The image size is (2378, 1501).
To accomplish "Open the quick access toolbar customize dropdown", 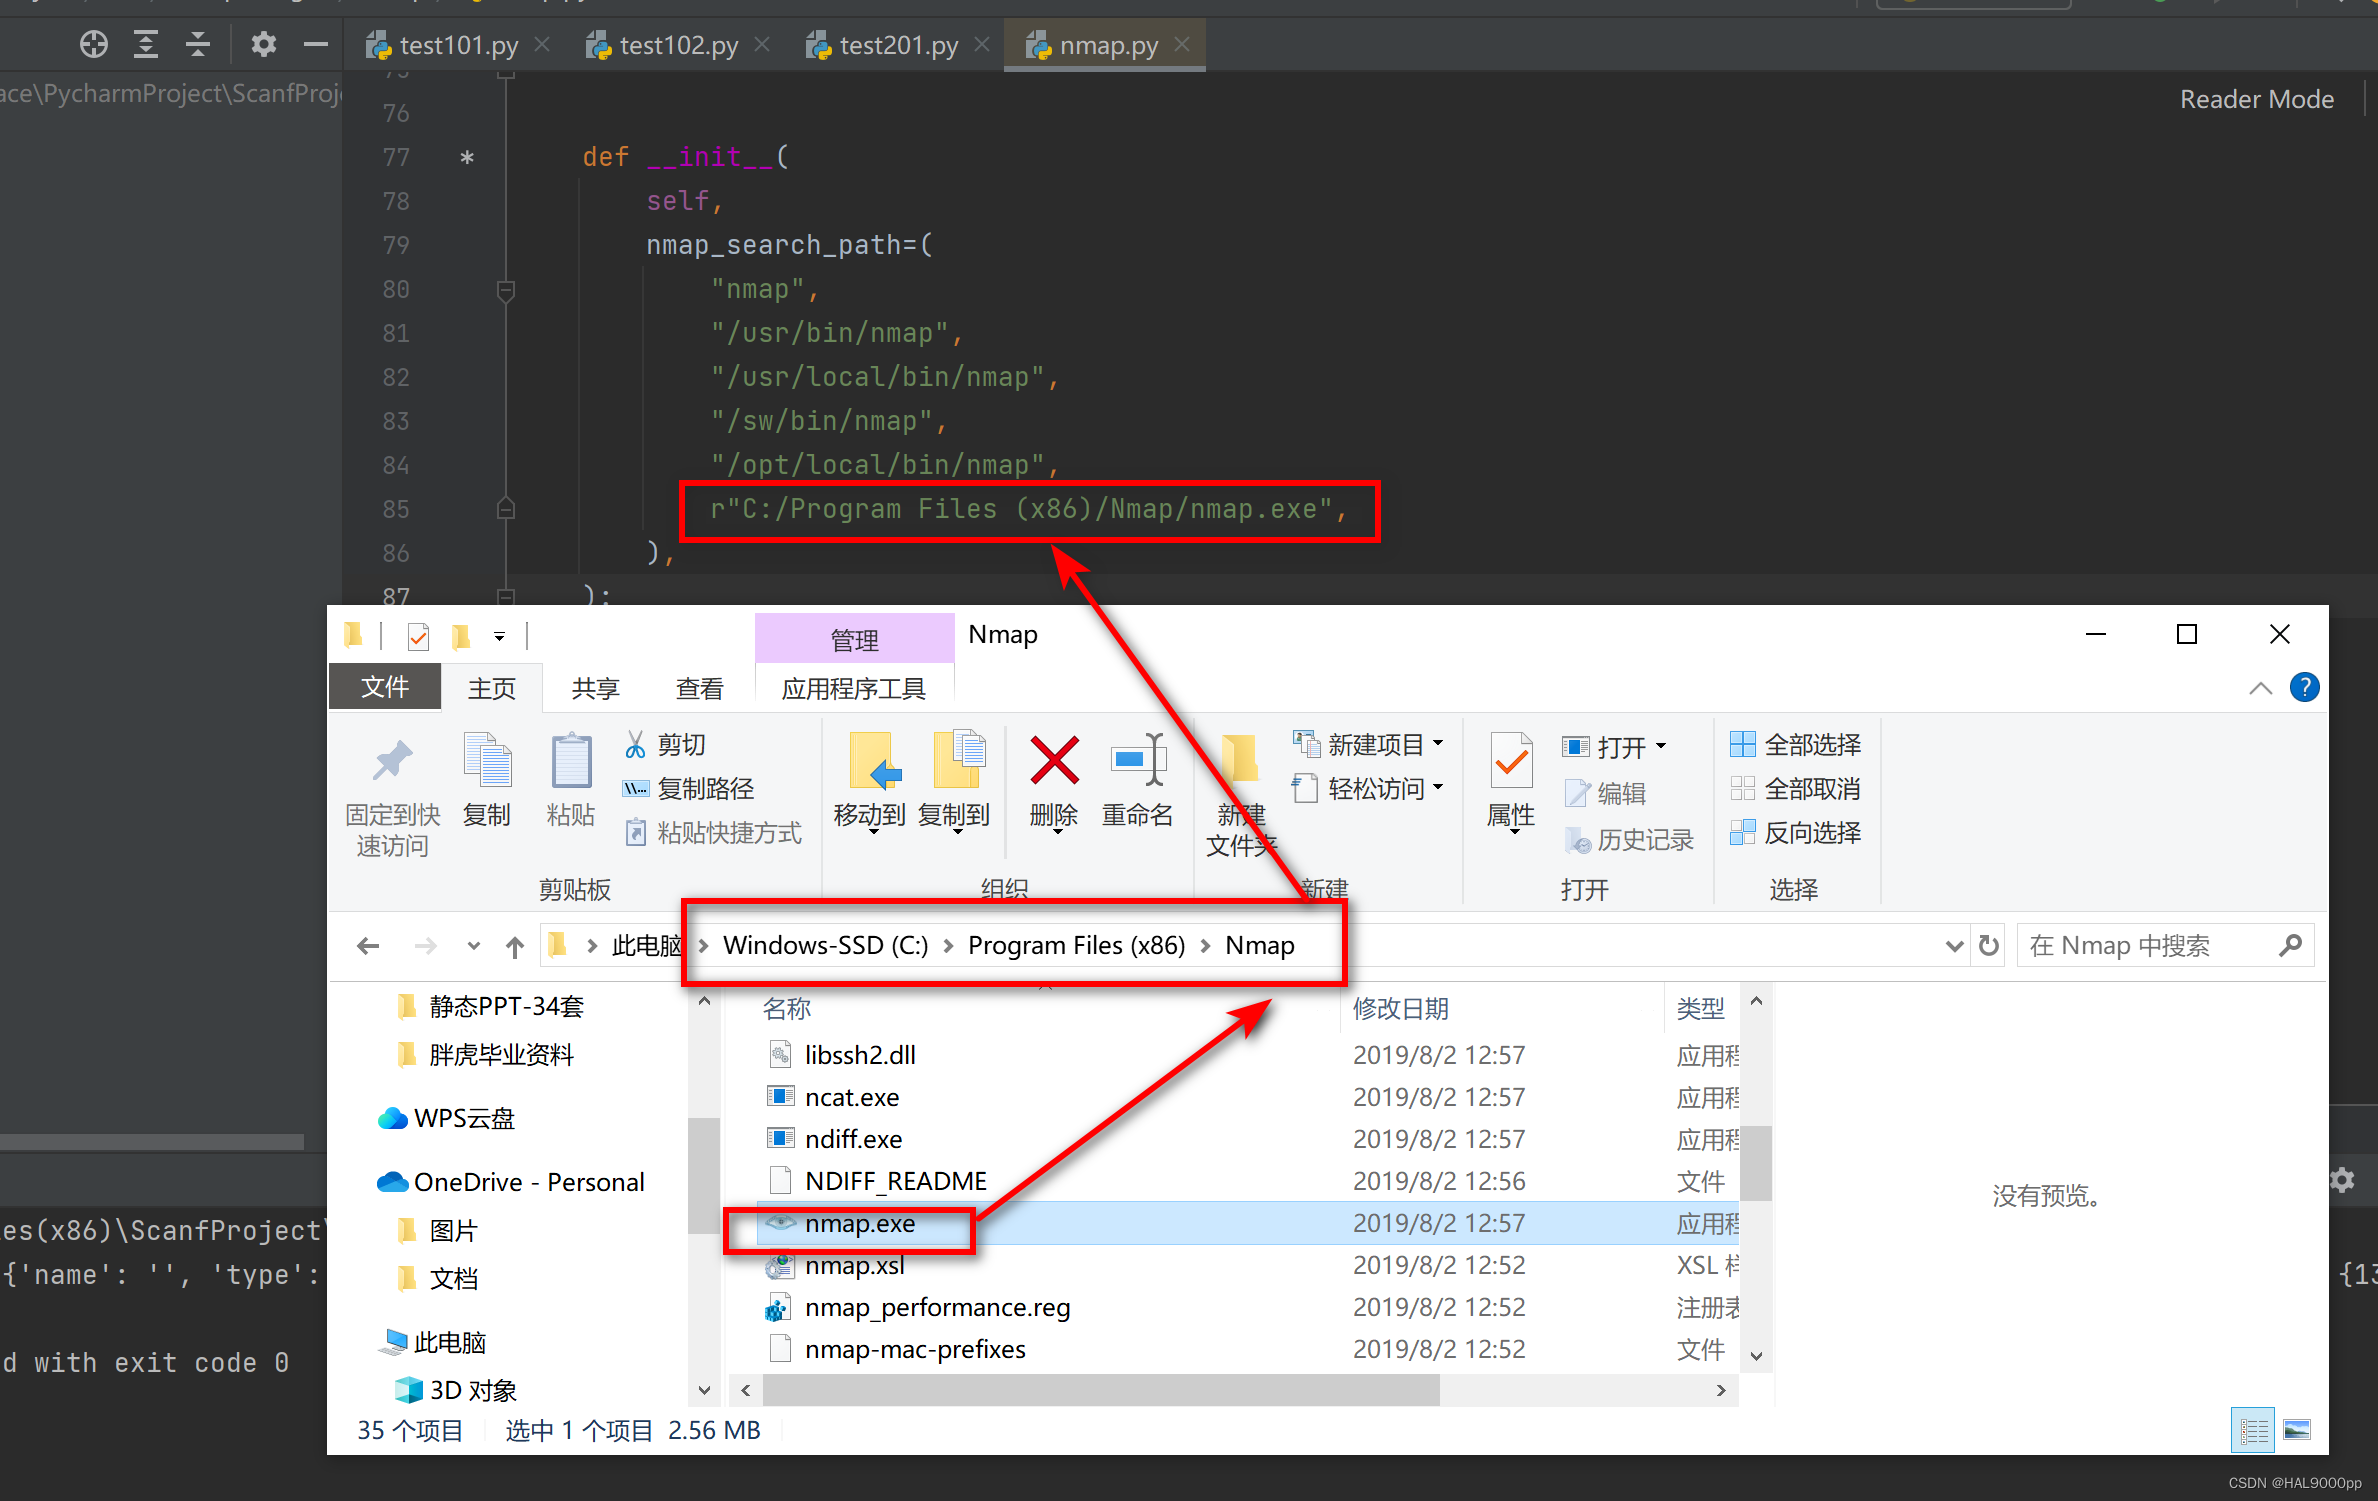I will pos(499,636).
